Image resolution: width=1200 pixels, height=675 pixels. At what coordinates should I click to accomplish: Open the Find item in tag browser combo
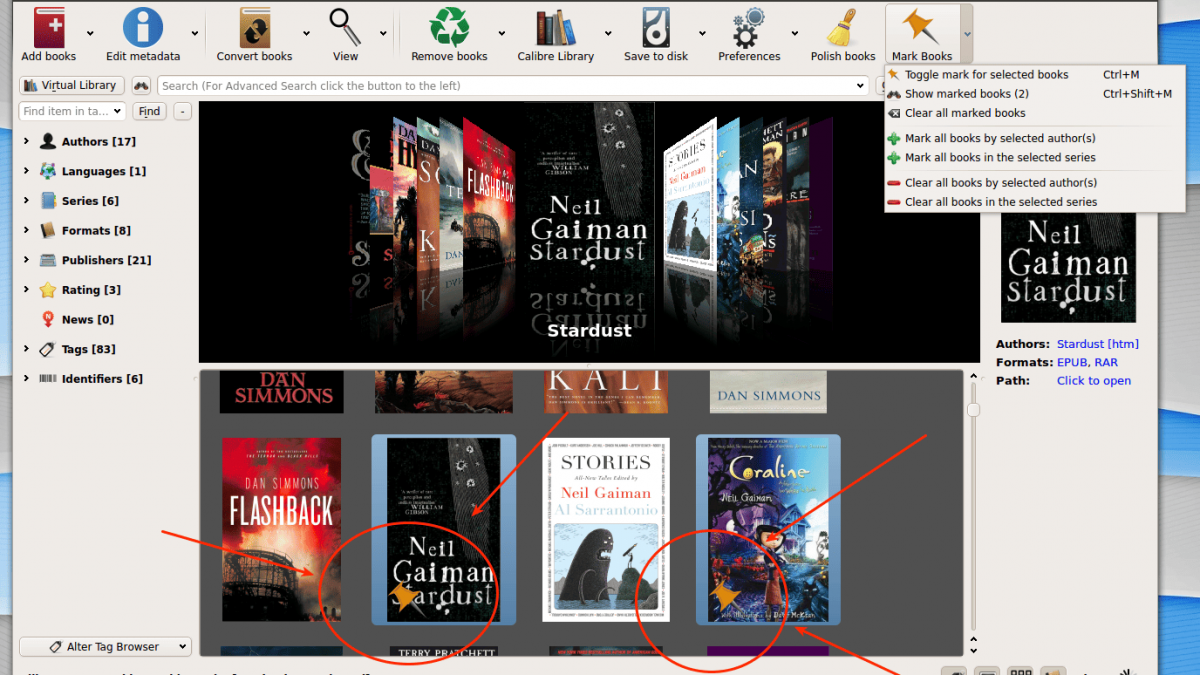[x=72, y=112]
